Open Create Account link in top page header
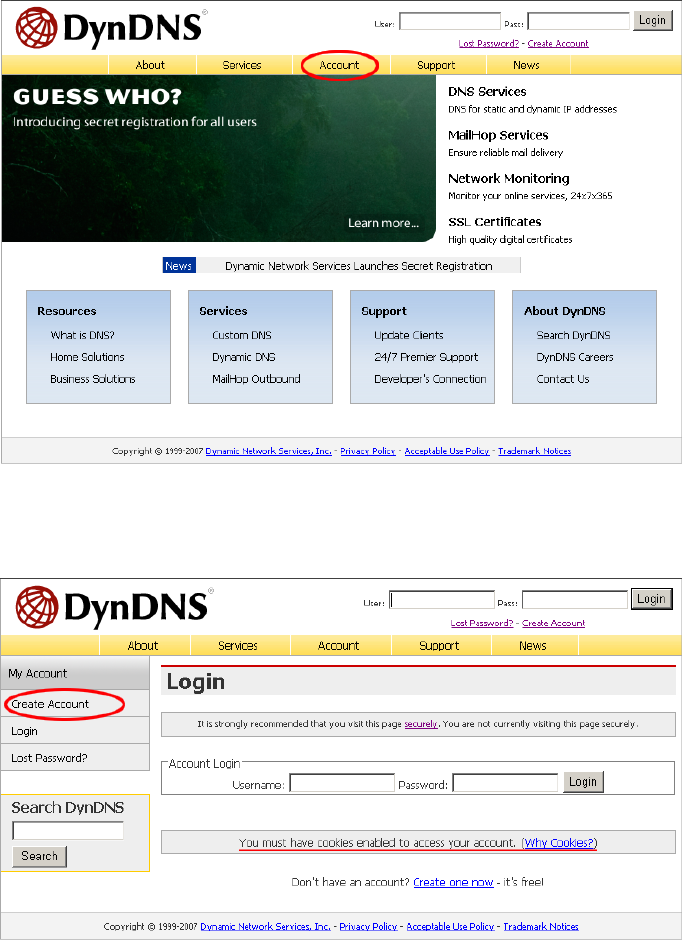Viewport: 682px width, 940px height. point(558,43)
